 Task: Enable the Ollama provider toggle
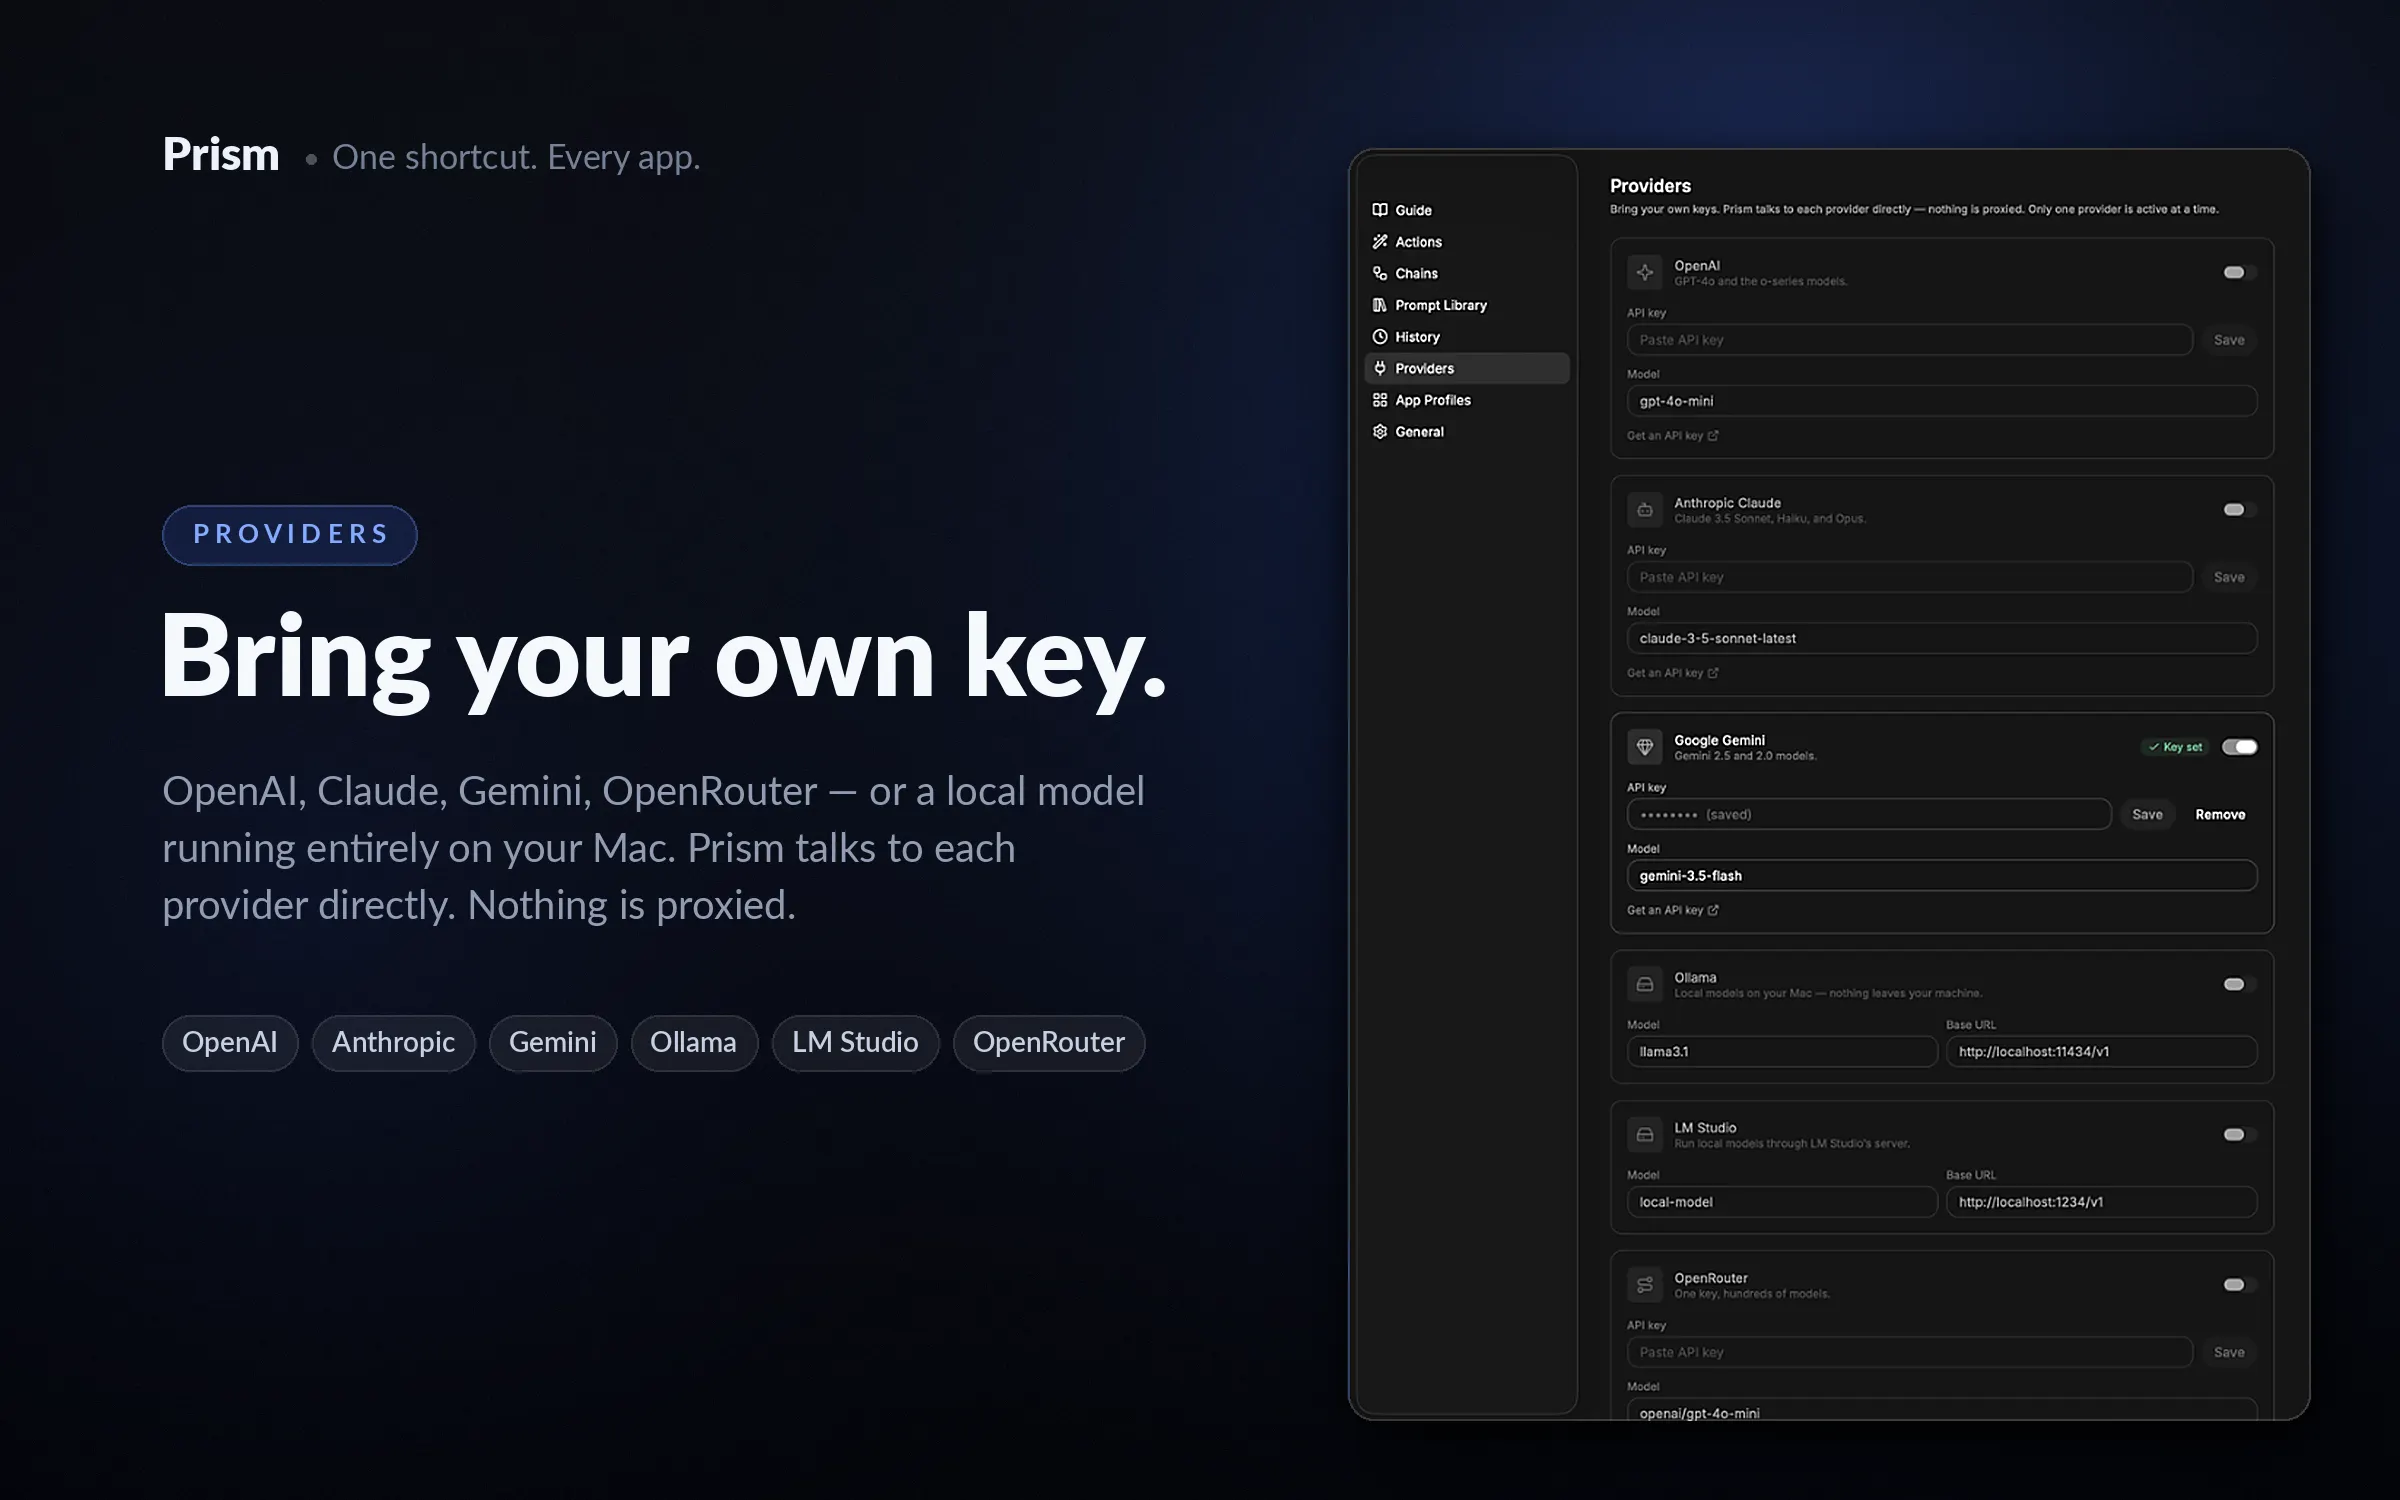pyautogui.click(x=2238, y=985)
